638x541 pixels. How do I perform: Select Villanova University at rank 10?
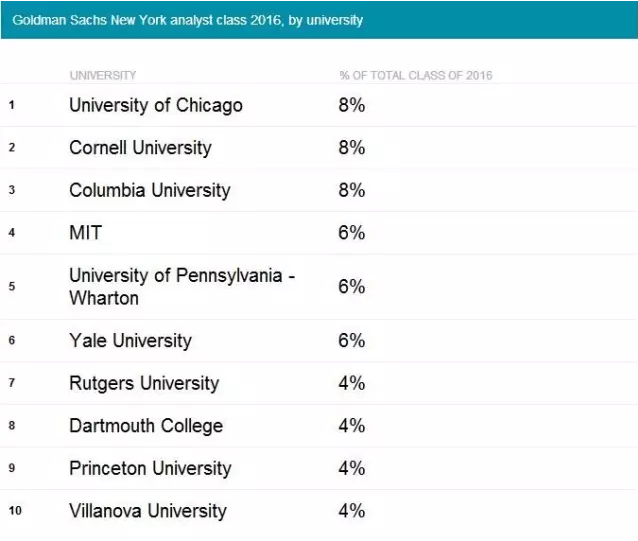148,511
